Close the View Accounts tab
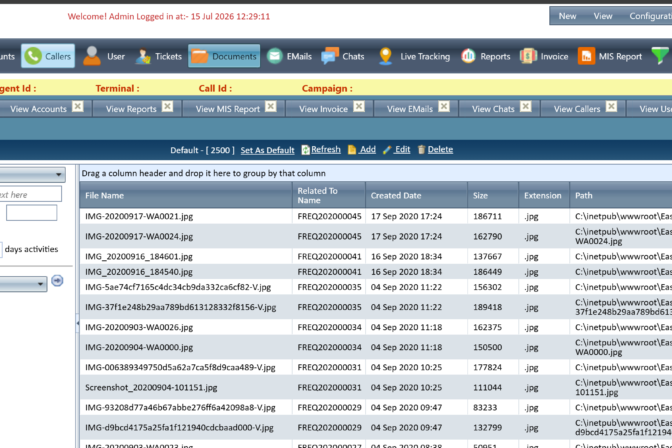This screenshot has height=448, width=672. click(78, 106)
